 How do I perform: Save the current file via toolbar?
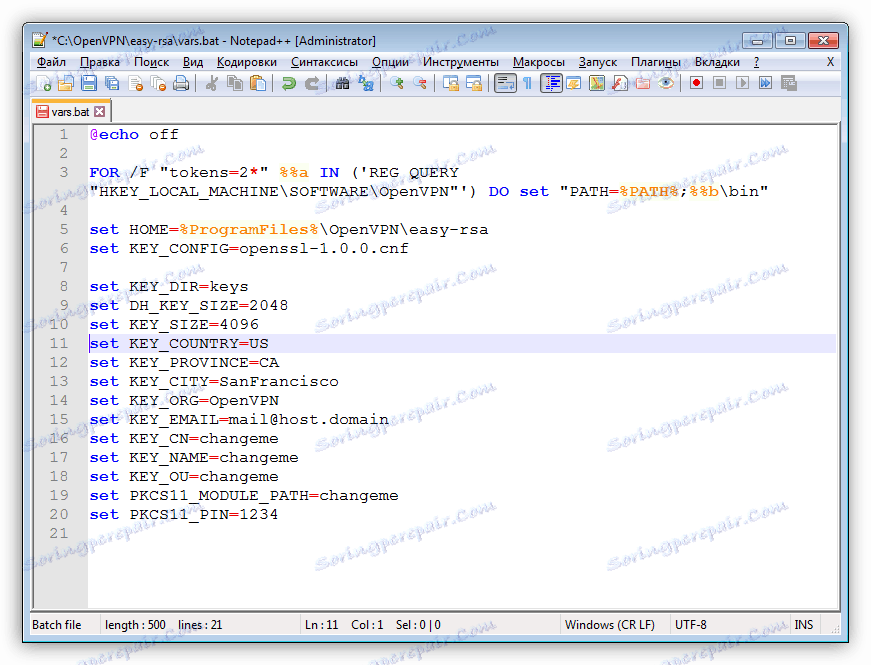point(89,83)
